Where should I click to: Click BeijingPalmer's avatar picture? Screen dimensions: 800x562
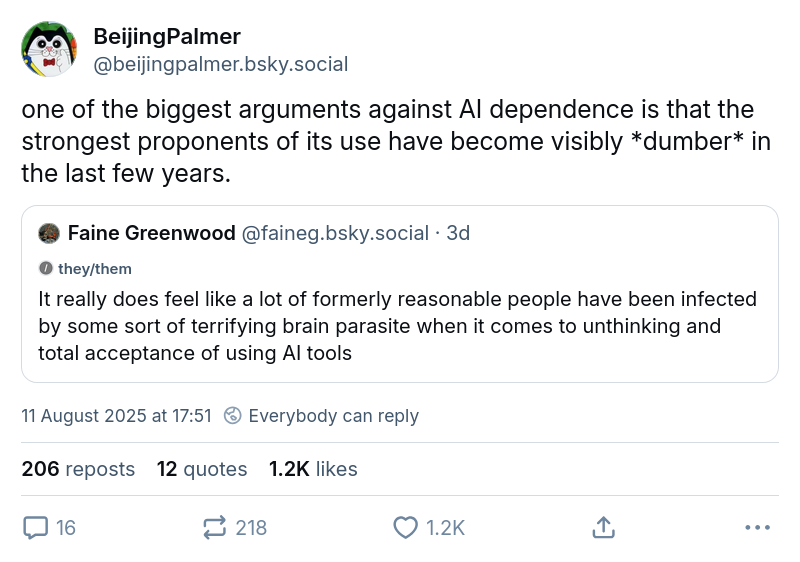50,49
